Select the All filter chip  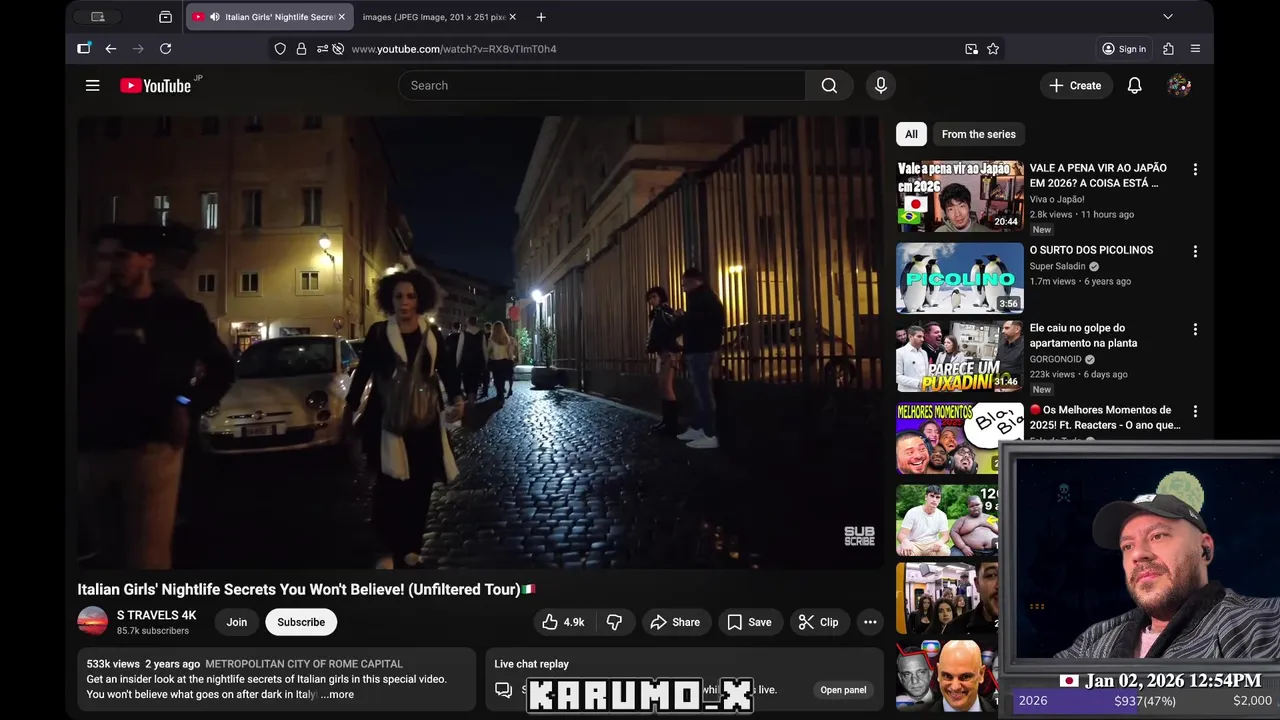coord(911,134)
